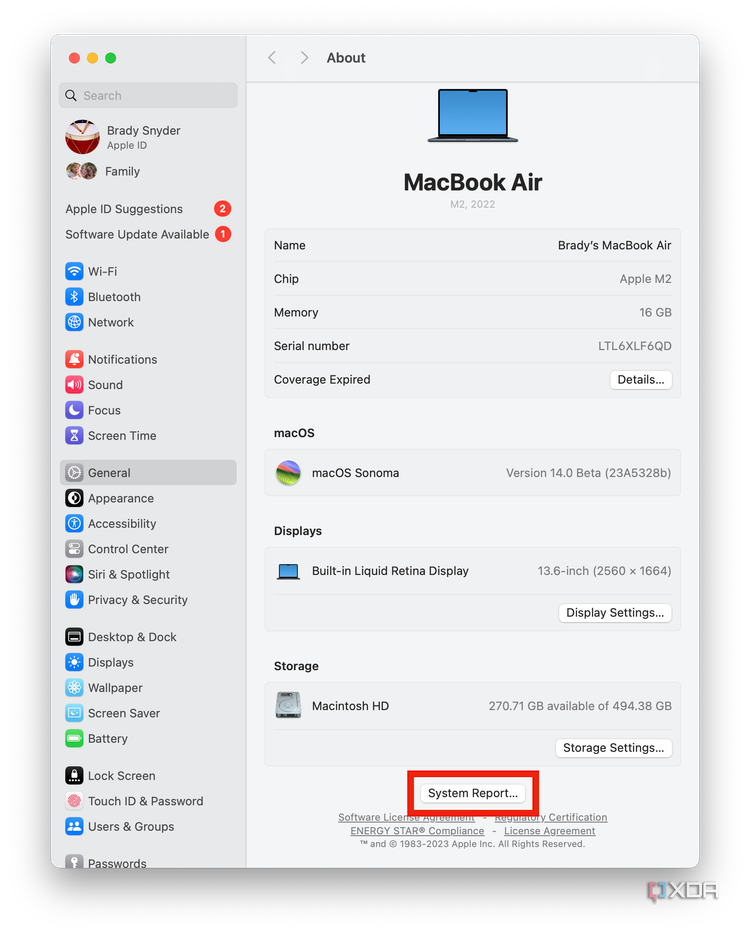Viewport: 750px width, 935px height.
Task: Open Screen Time hourglass icon
Action: 74,436
